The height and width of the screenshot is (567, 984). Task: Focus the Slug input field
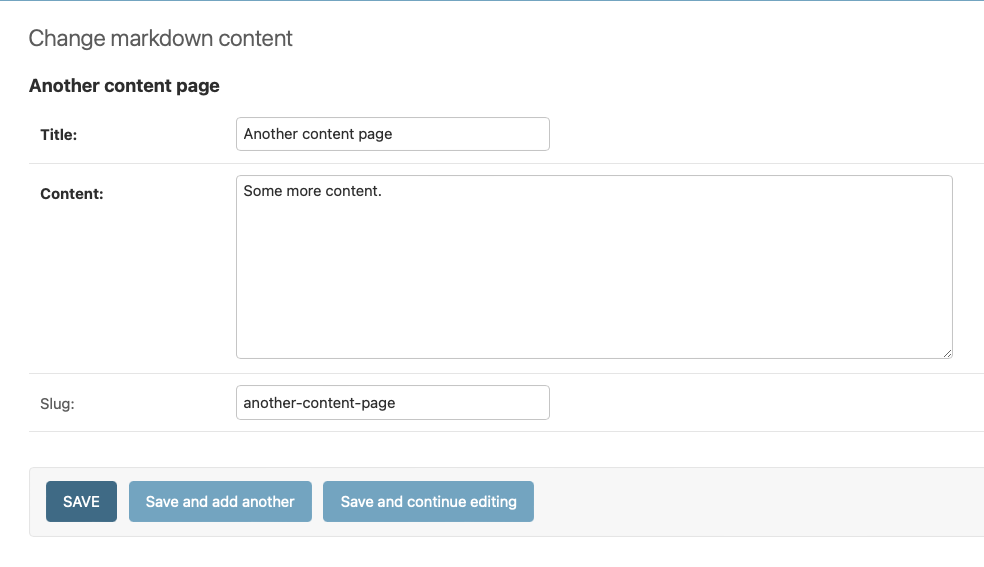(393, 403)
